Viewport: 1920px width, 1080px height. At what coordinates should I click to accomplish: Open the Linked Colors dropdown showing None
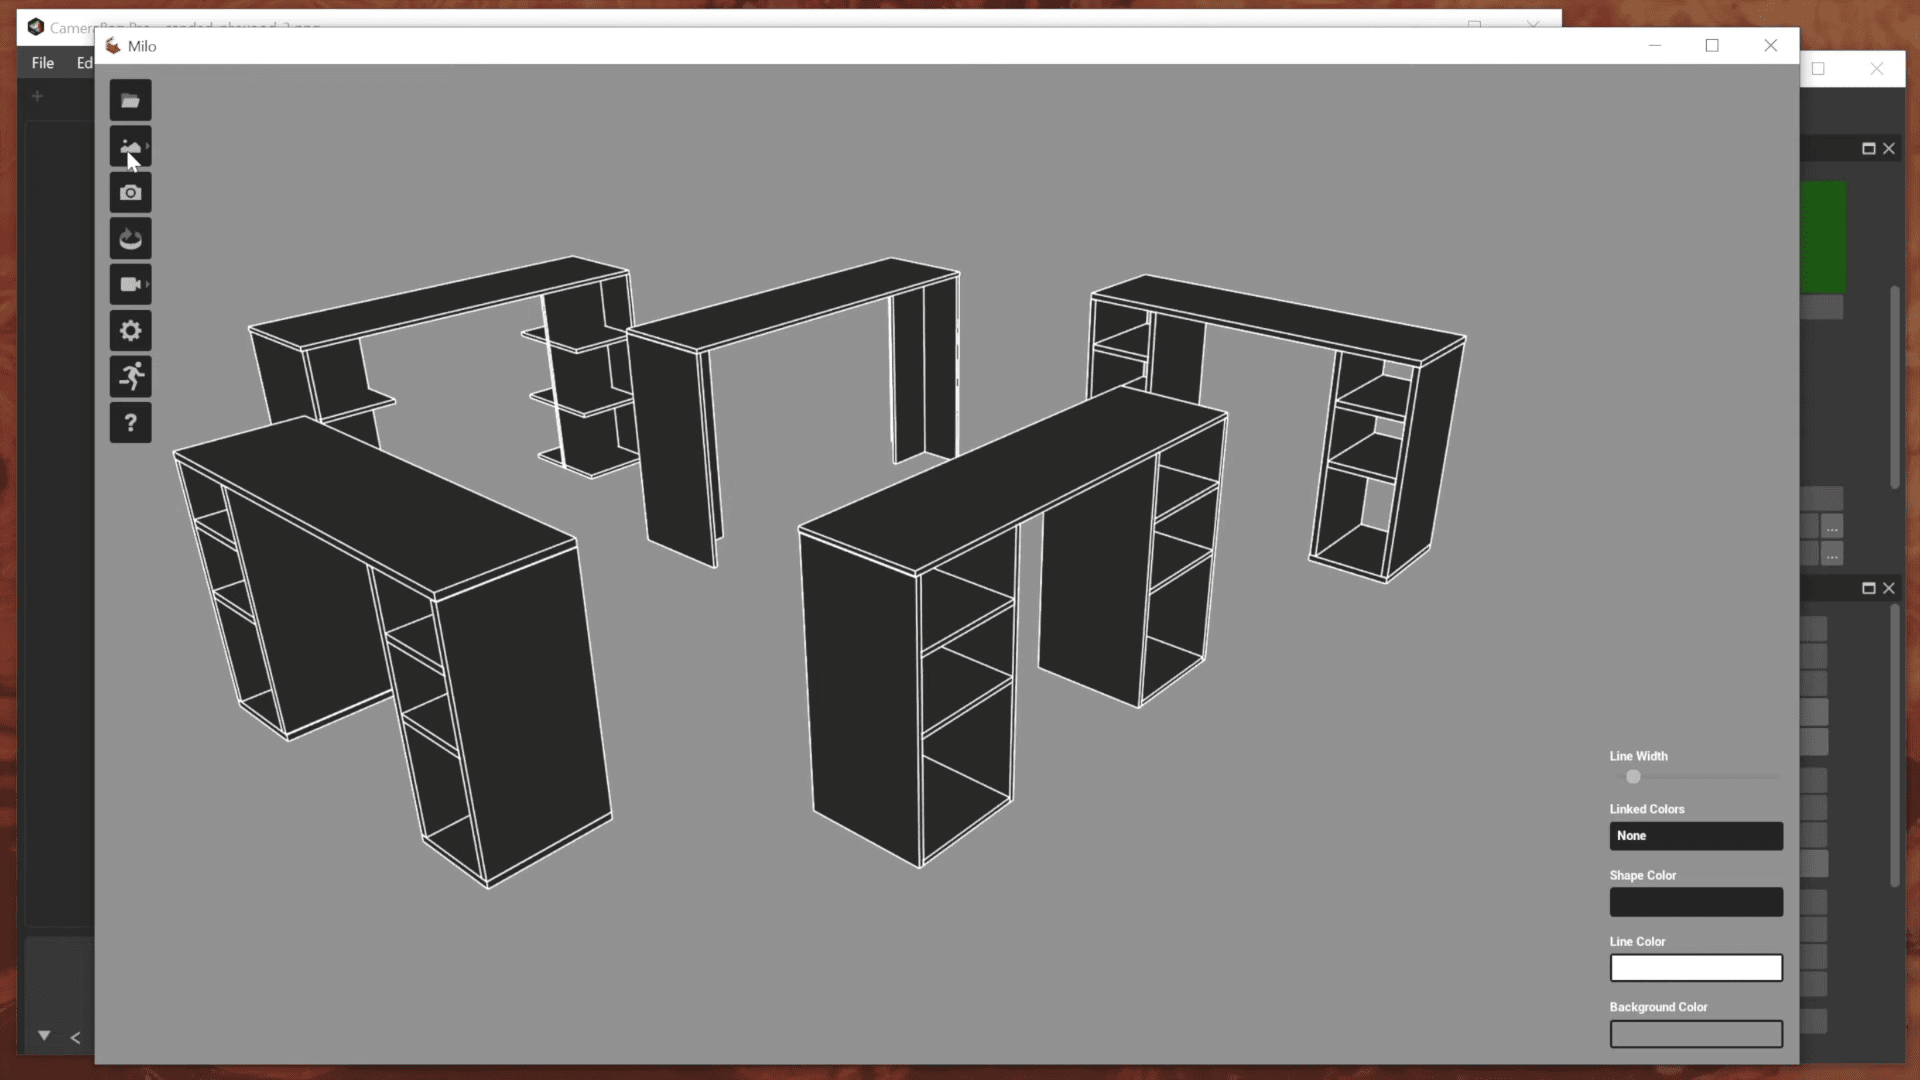click(1695, 835)
